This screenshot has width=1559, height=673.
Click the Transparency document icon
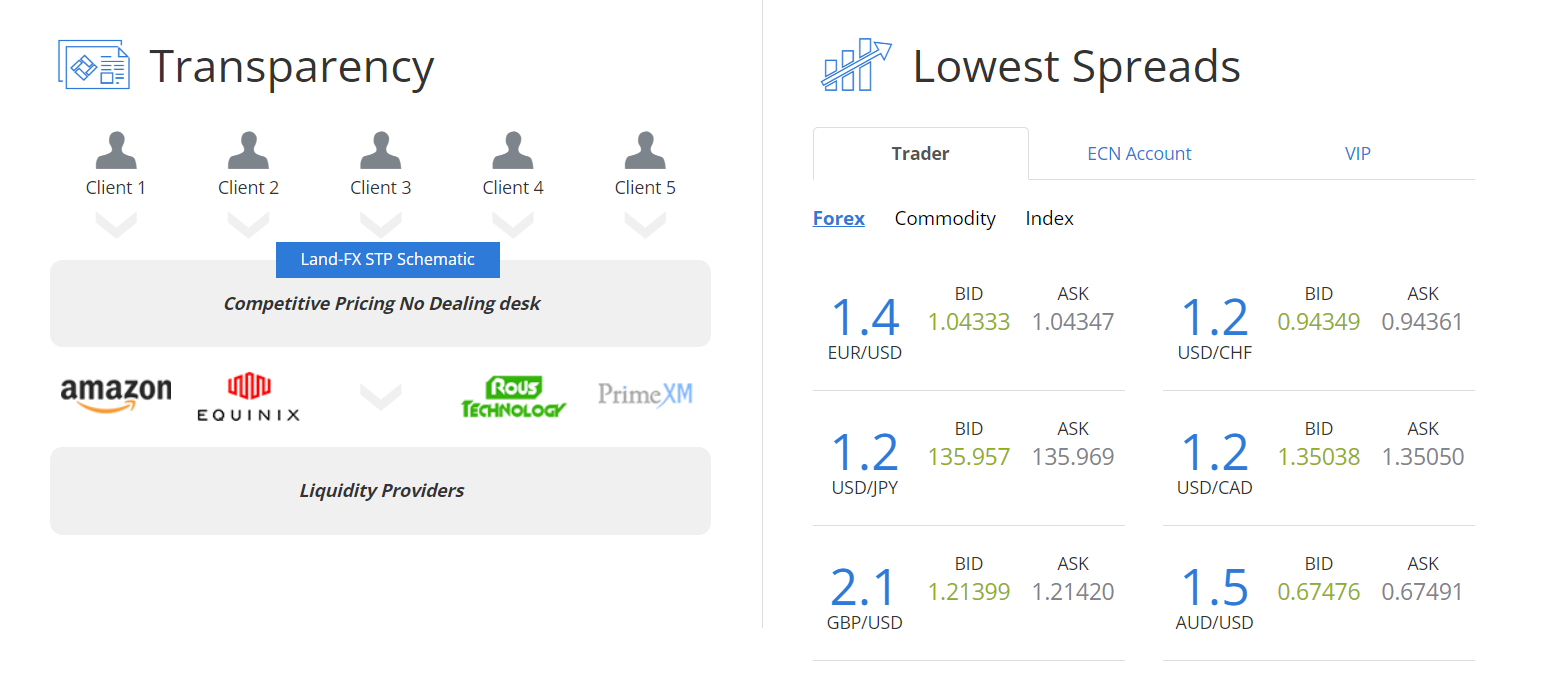[94, 65]
